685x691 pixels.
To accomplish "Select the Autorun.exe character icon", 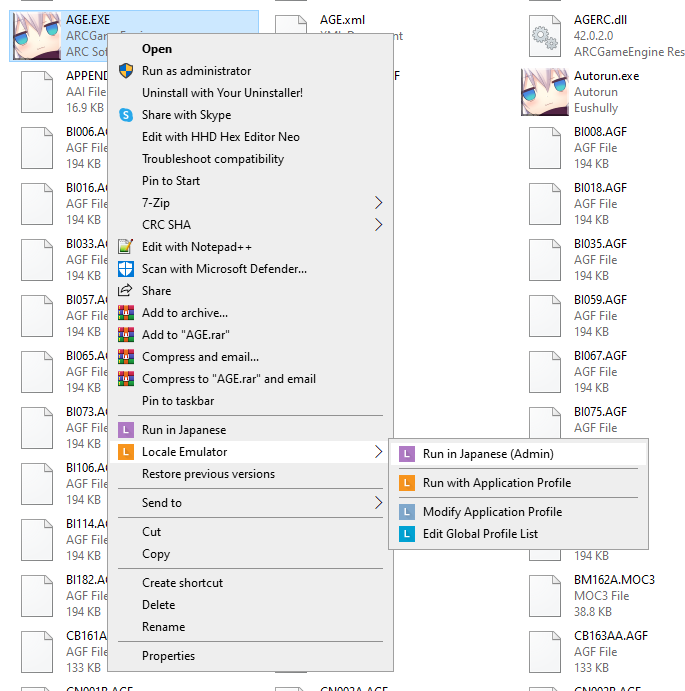I will (545, 92).
